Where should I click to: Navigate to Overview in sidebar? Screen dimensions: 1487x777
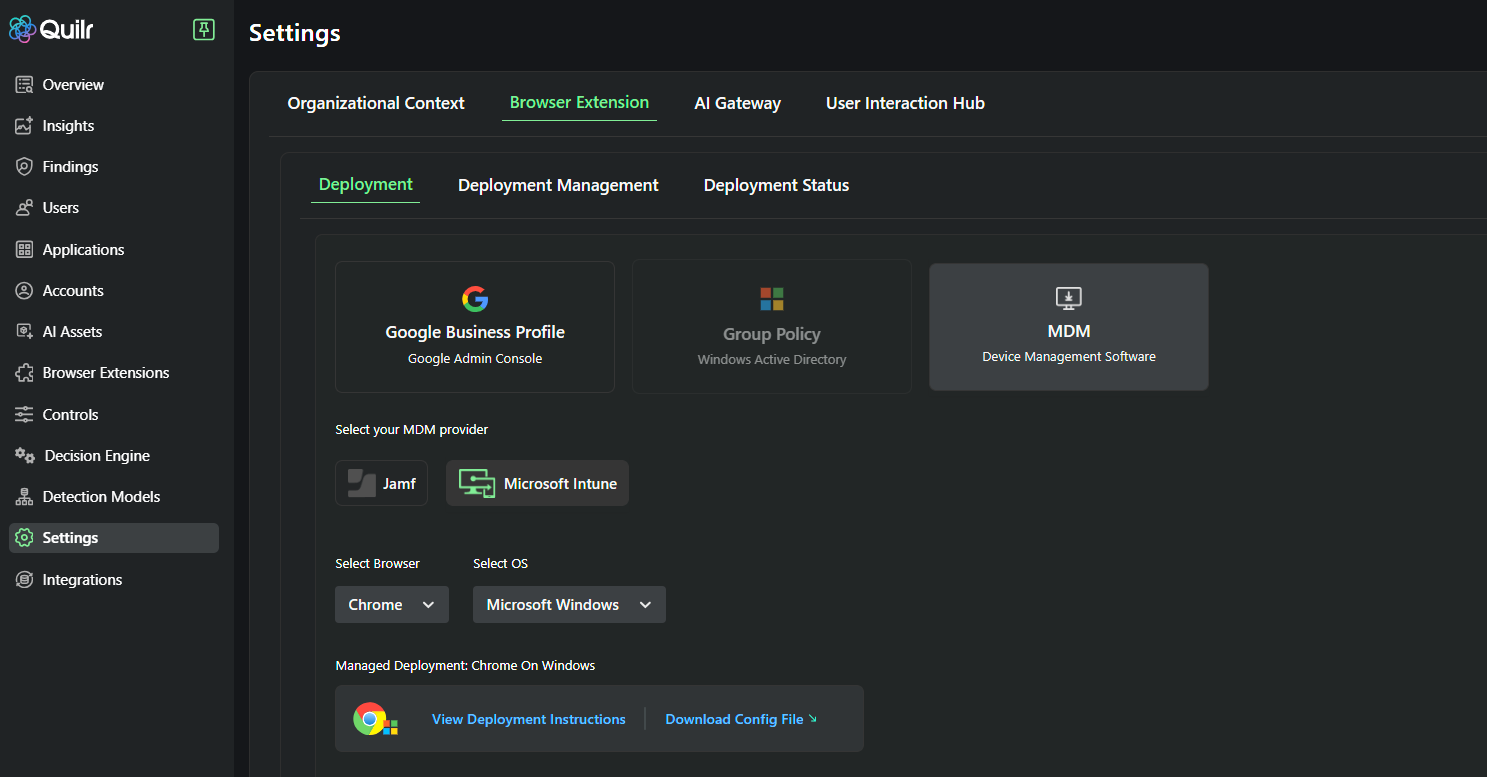pos(114,85)
